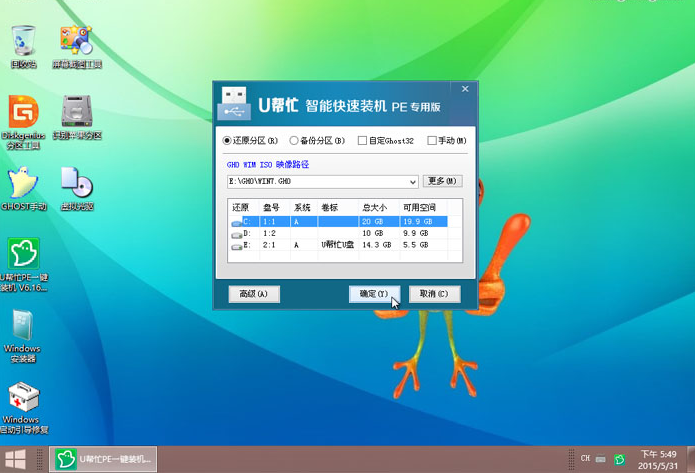Screen dimensions: 695x473
Task: Click the show desktop strip on taskbar
Action: point(691,460)
